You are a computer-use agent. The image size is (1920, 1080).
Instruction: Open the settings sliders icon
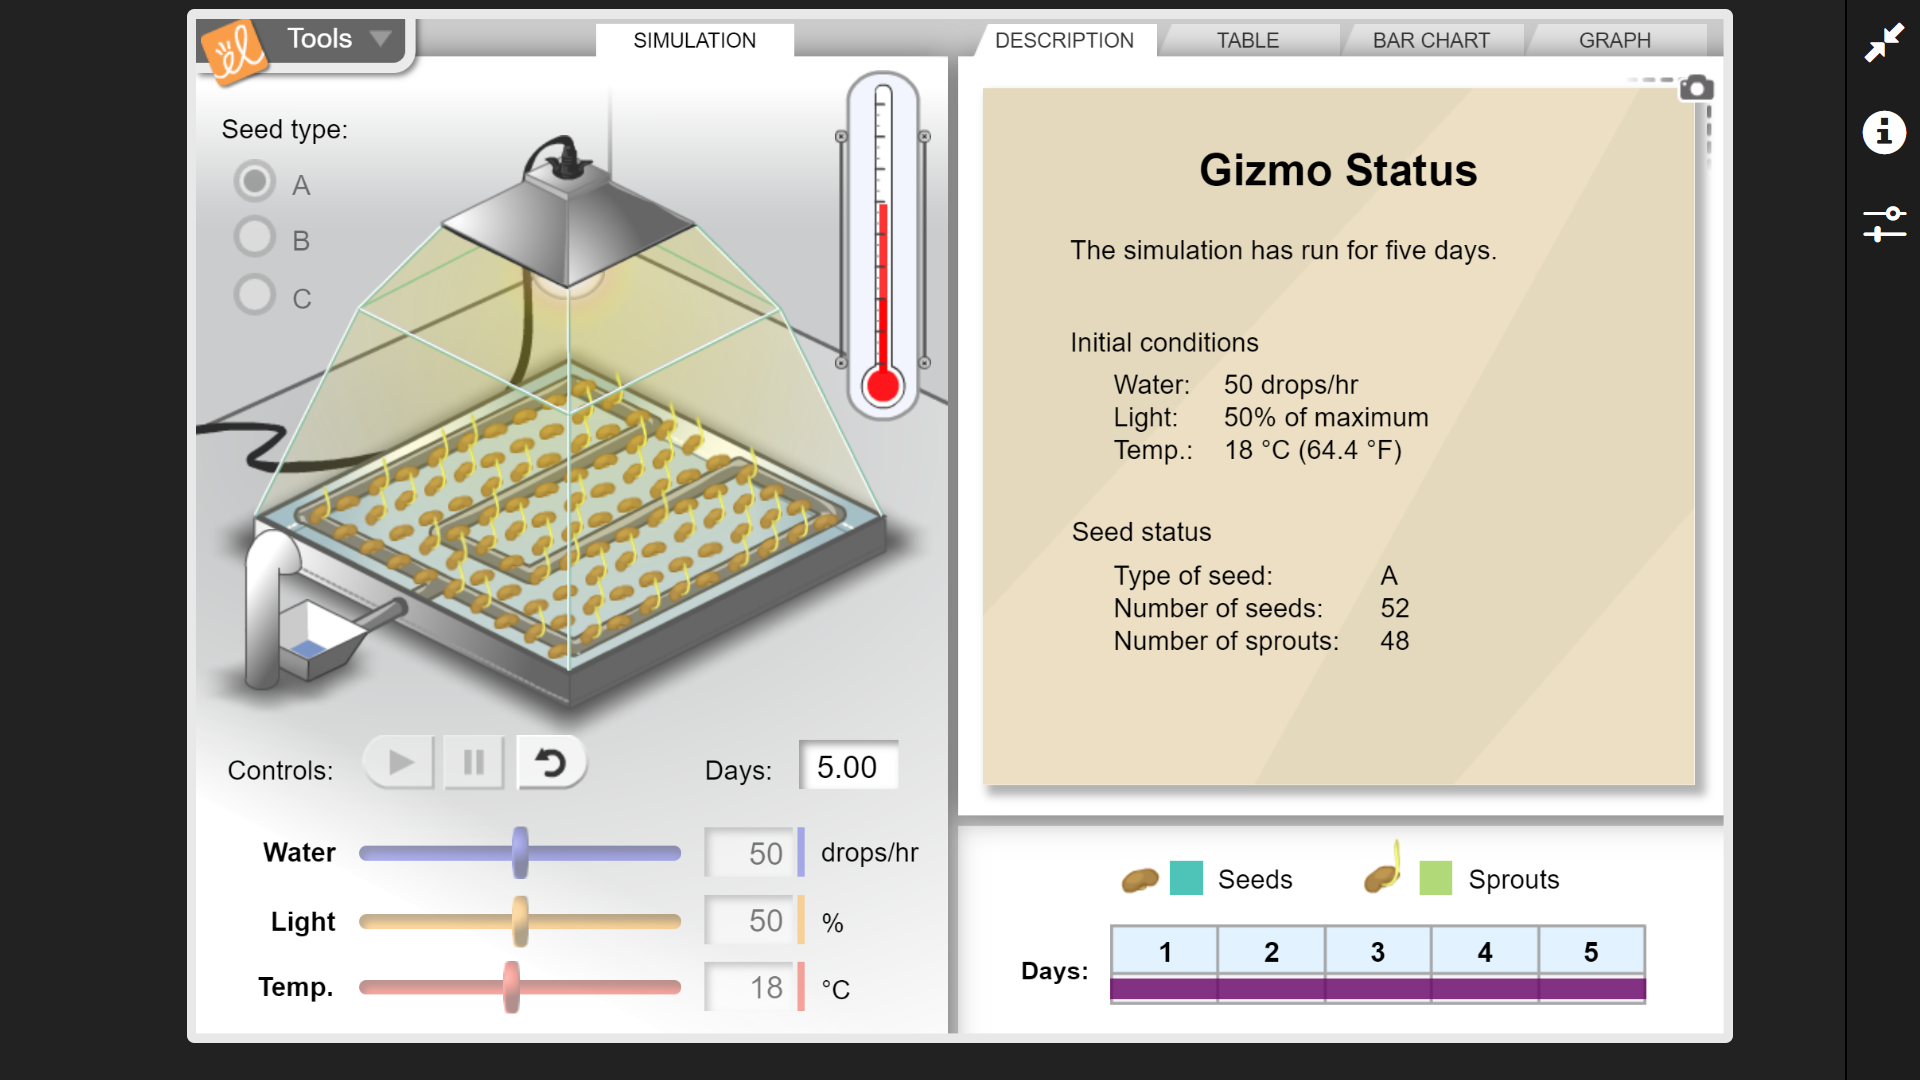point(1884,223)
